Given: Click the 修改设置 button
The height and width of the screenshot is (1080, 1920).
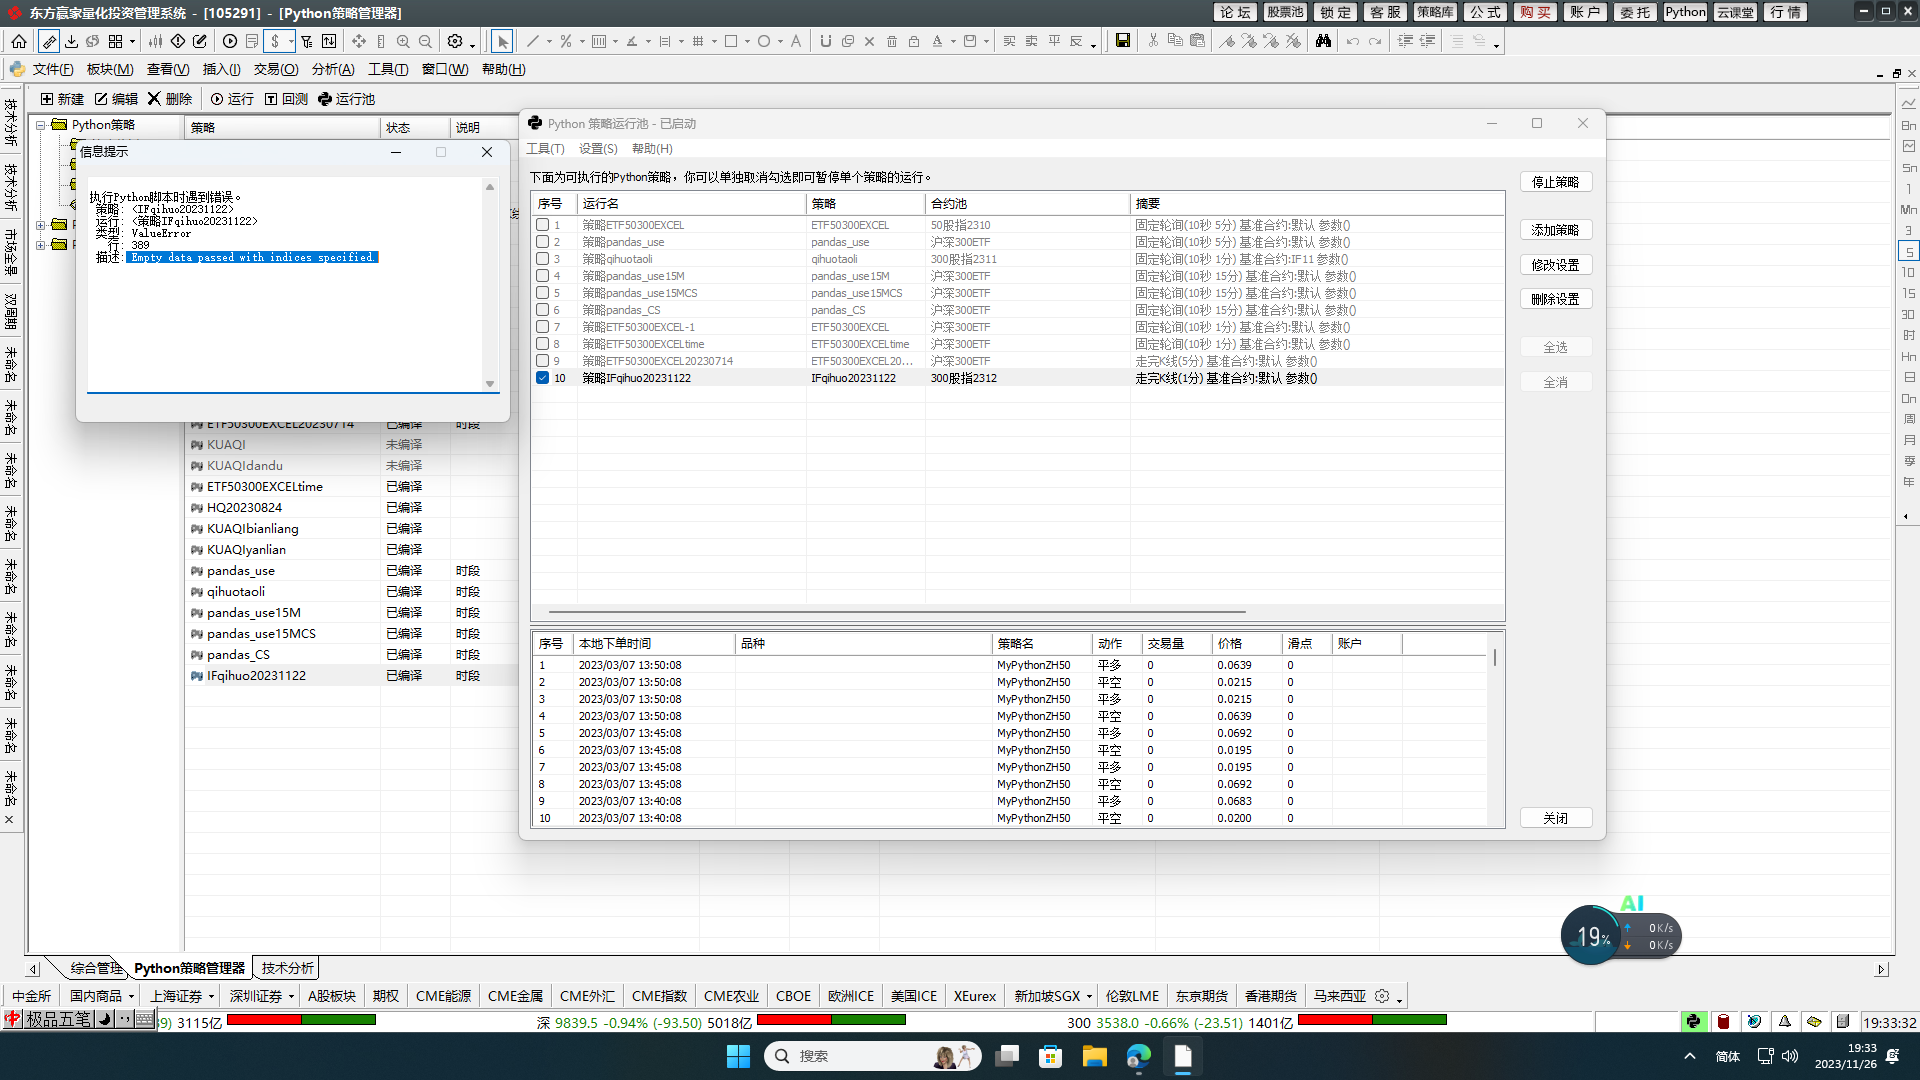Looking at the screenshot, I should click(1556, 265).
